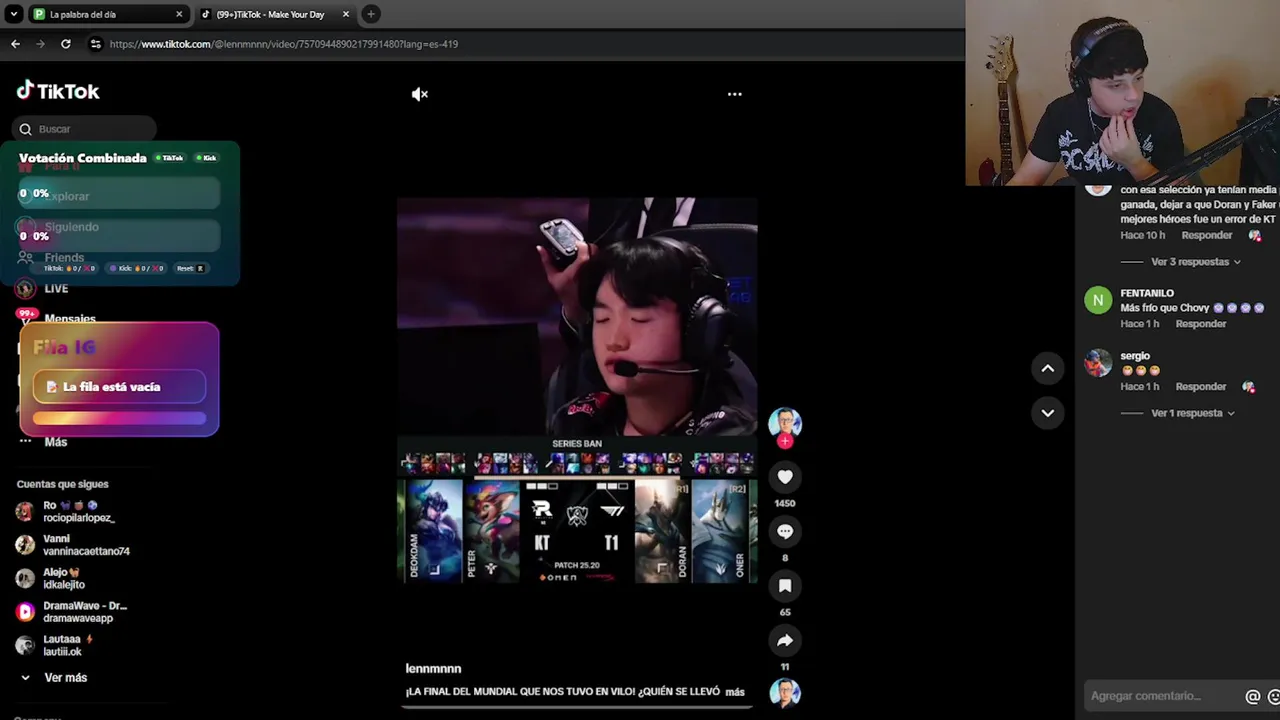Open FENTANILO's green avatar
The image size is (1280, 720).
(x=1098, y=300)
